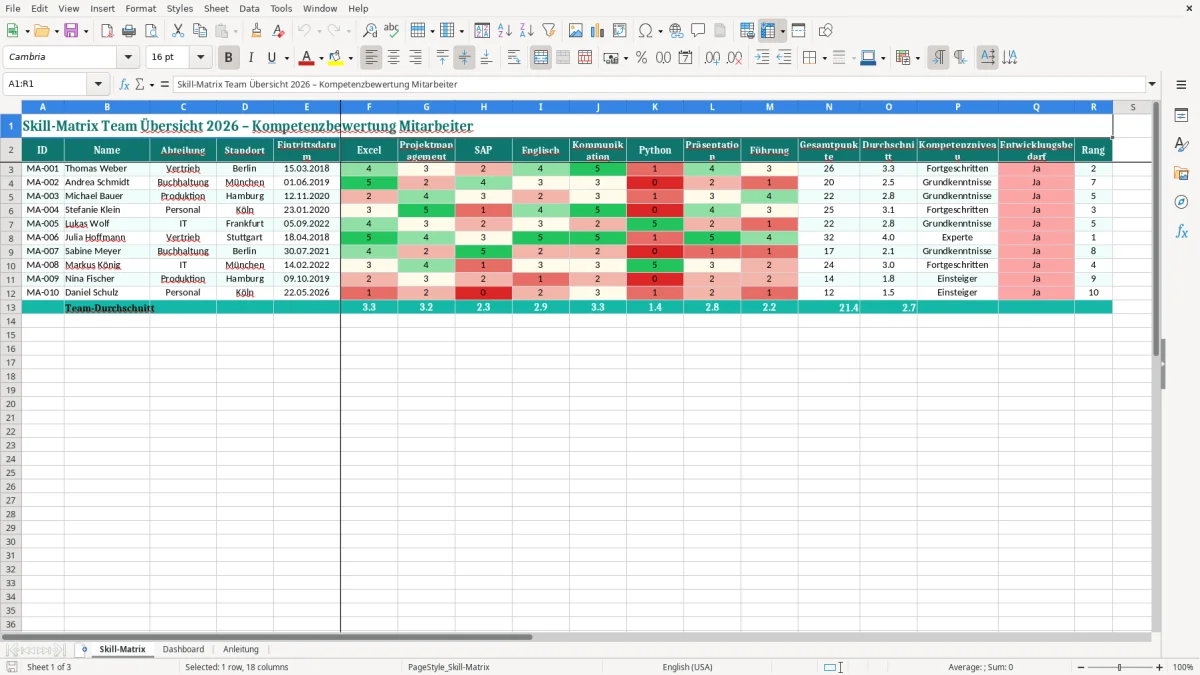The image size is (1200, 675).
Task: Apply the red font color swatch
Action: 307,58
